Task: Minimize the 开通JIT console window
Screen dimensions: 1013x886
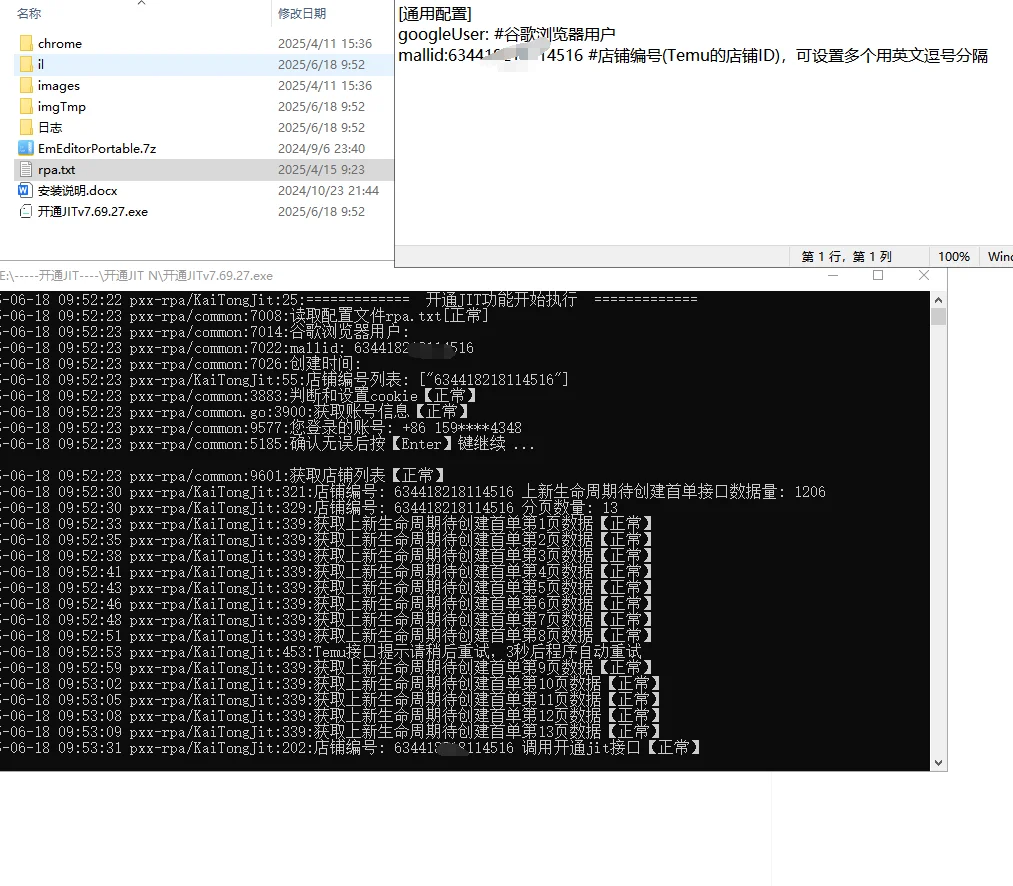Action: 833,275
